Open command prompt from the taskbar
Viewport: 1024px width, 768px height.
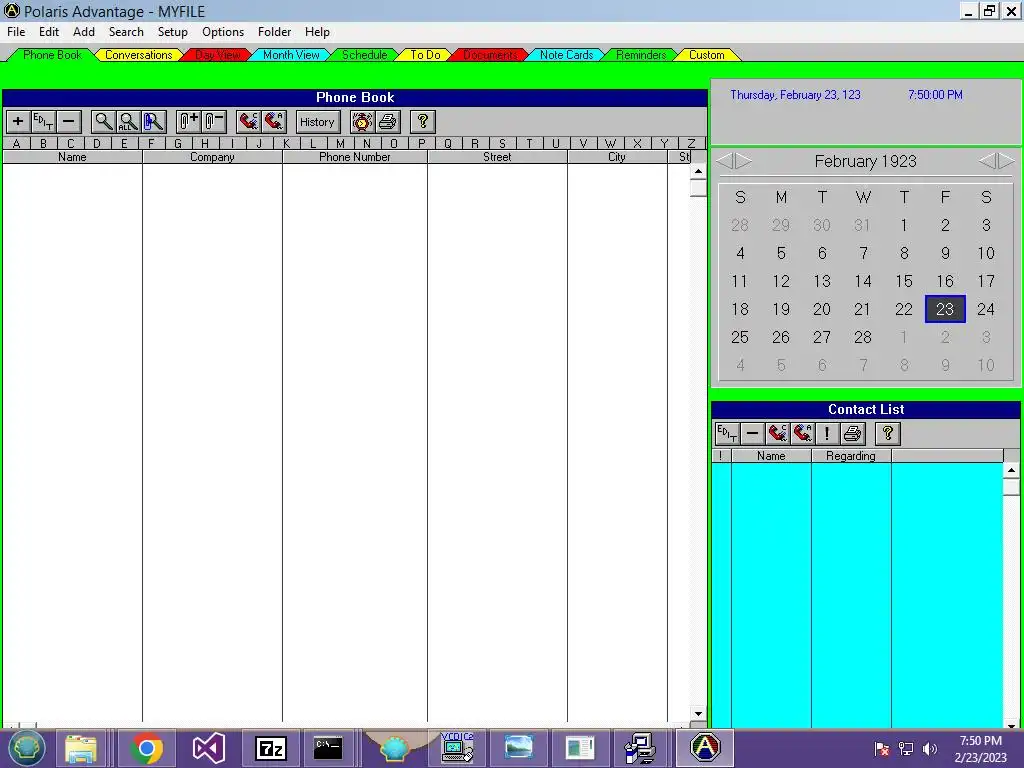(328, 748)
